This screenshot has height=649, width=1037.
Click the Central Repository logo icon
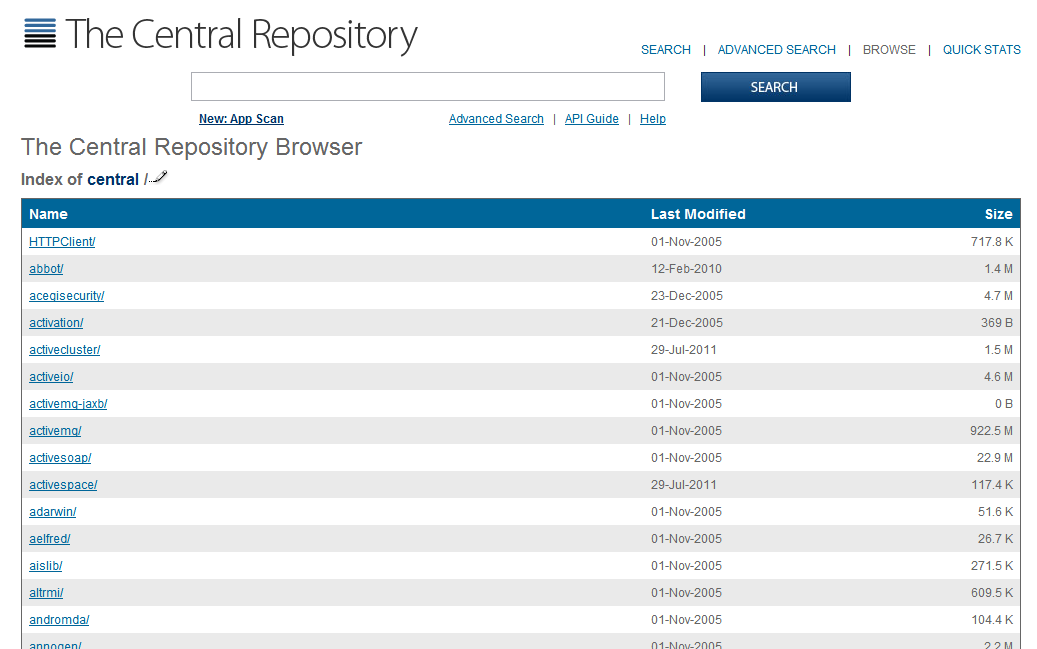(40, 34)
